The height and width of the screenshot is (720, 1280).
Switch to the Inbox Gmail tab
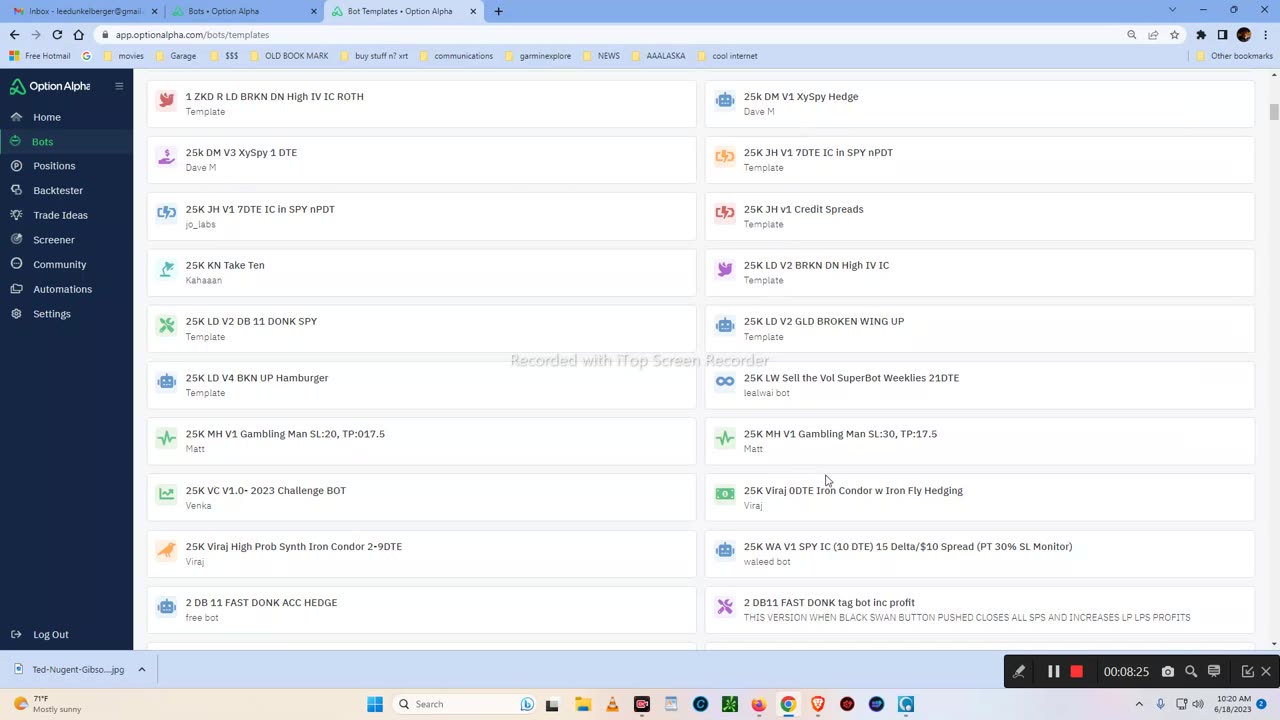click(x=85, y=11)
